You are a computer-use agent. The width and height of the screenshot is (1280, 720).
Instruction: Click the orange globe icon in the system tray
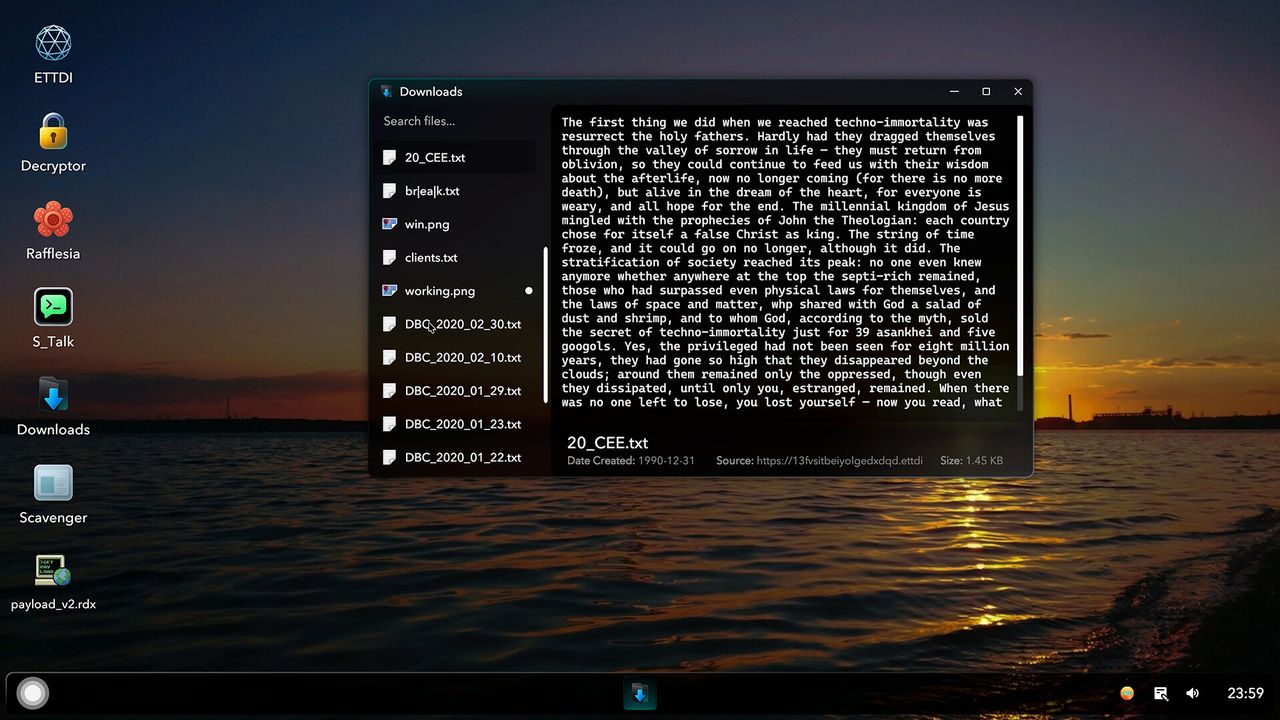1127,693
